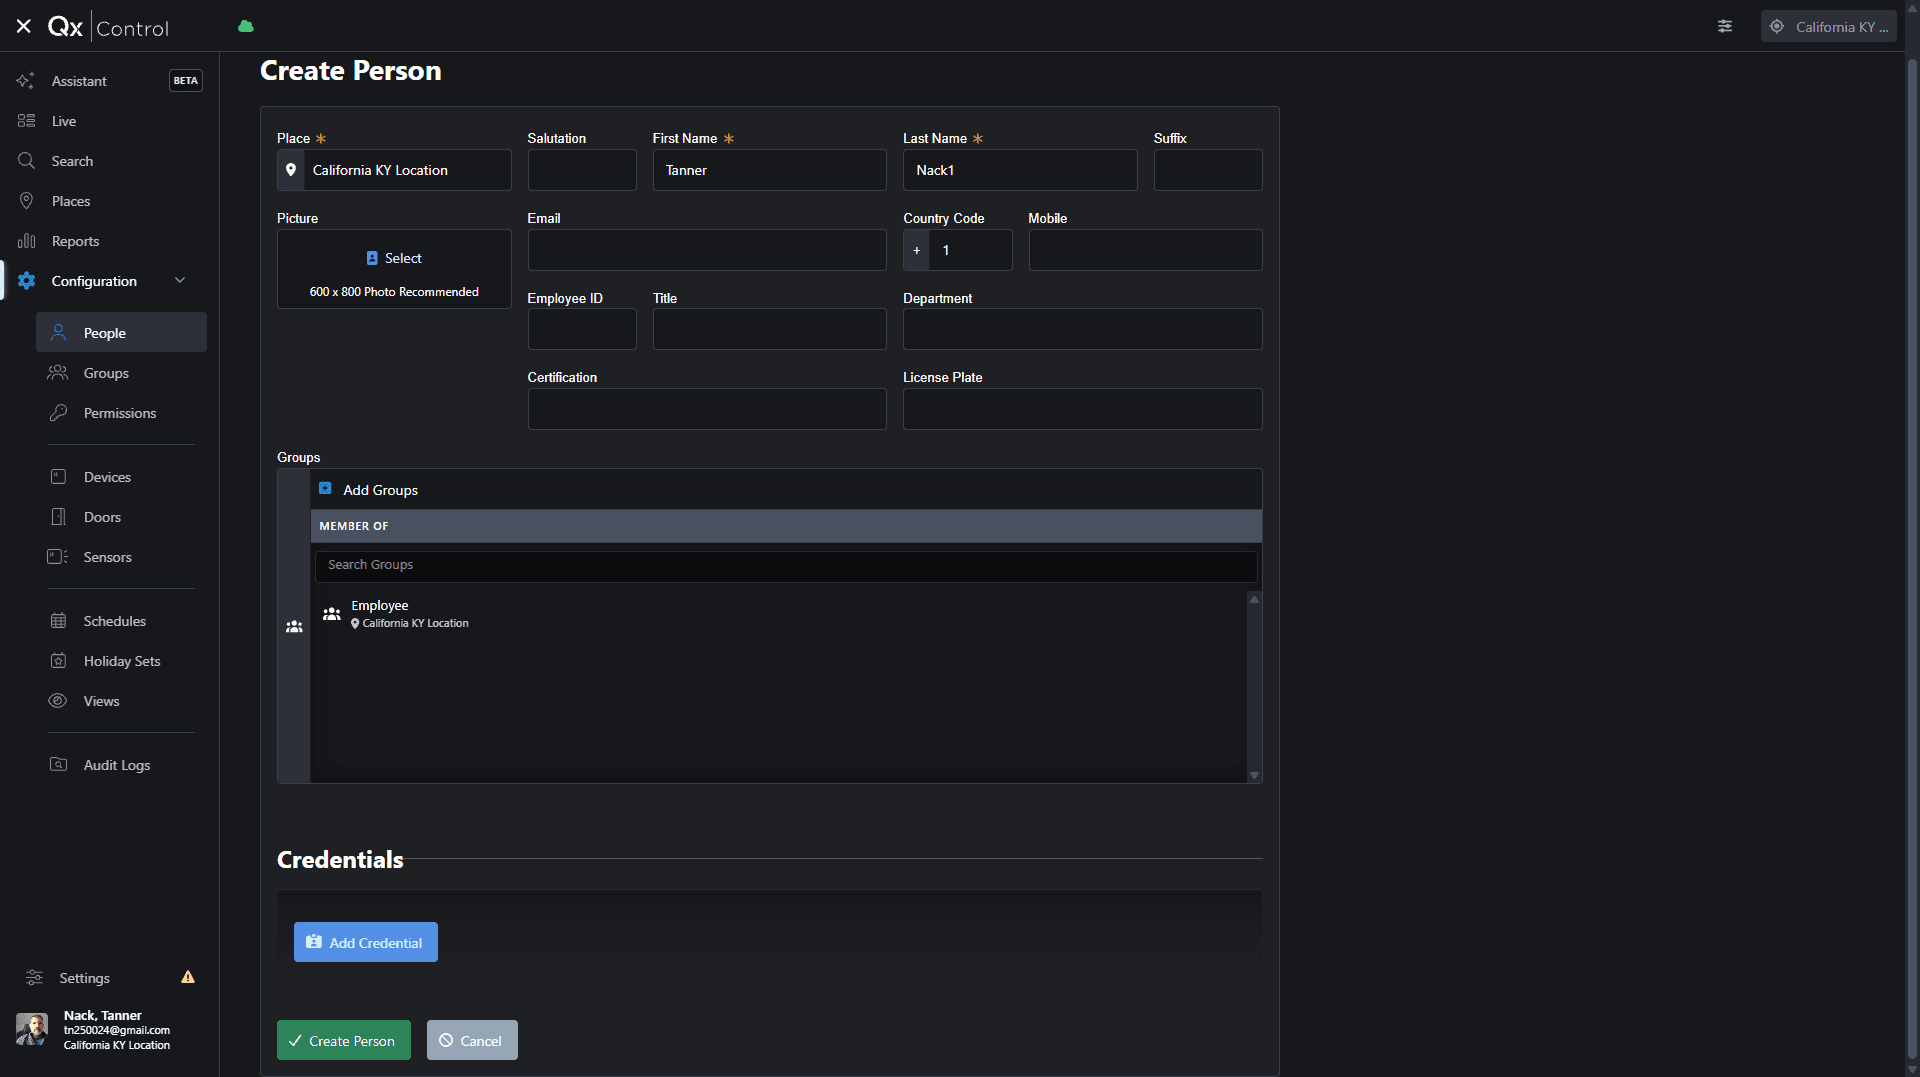Click the Salutation input field

[582, 170]
